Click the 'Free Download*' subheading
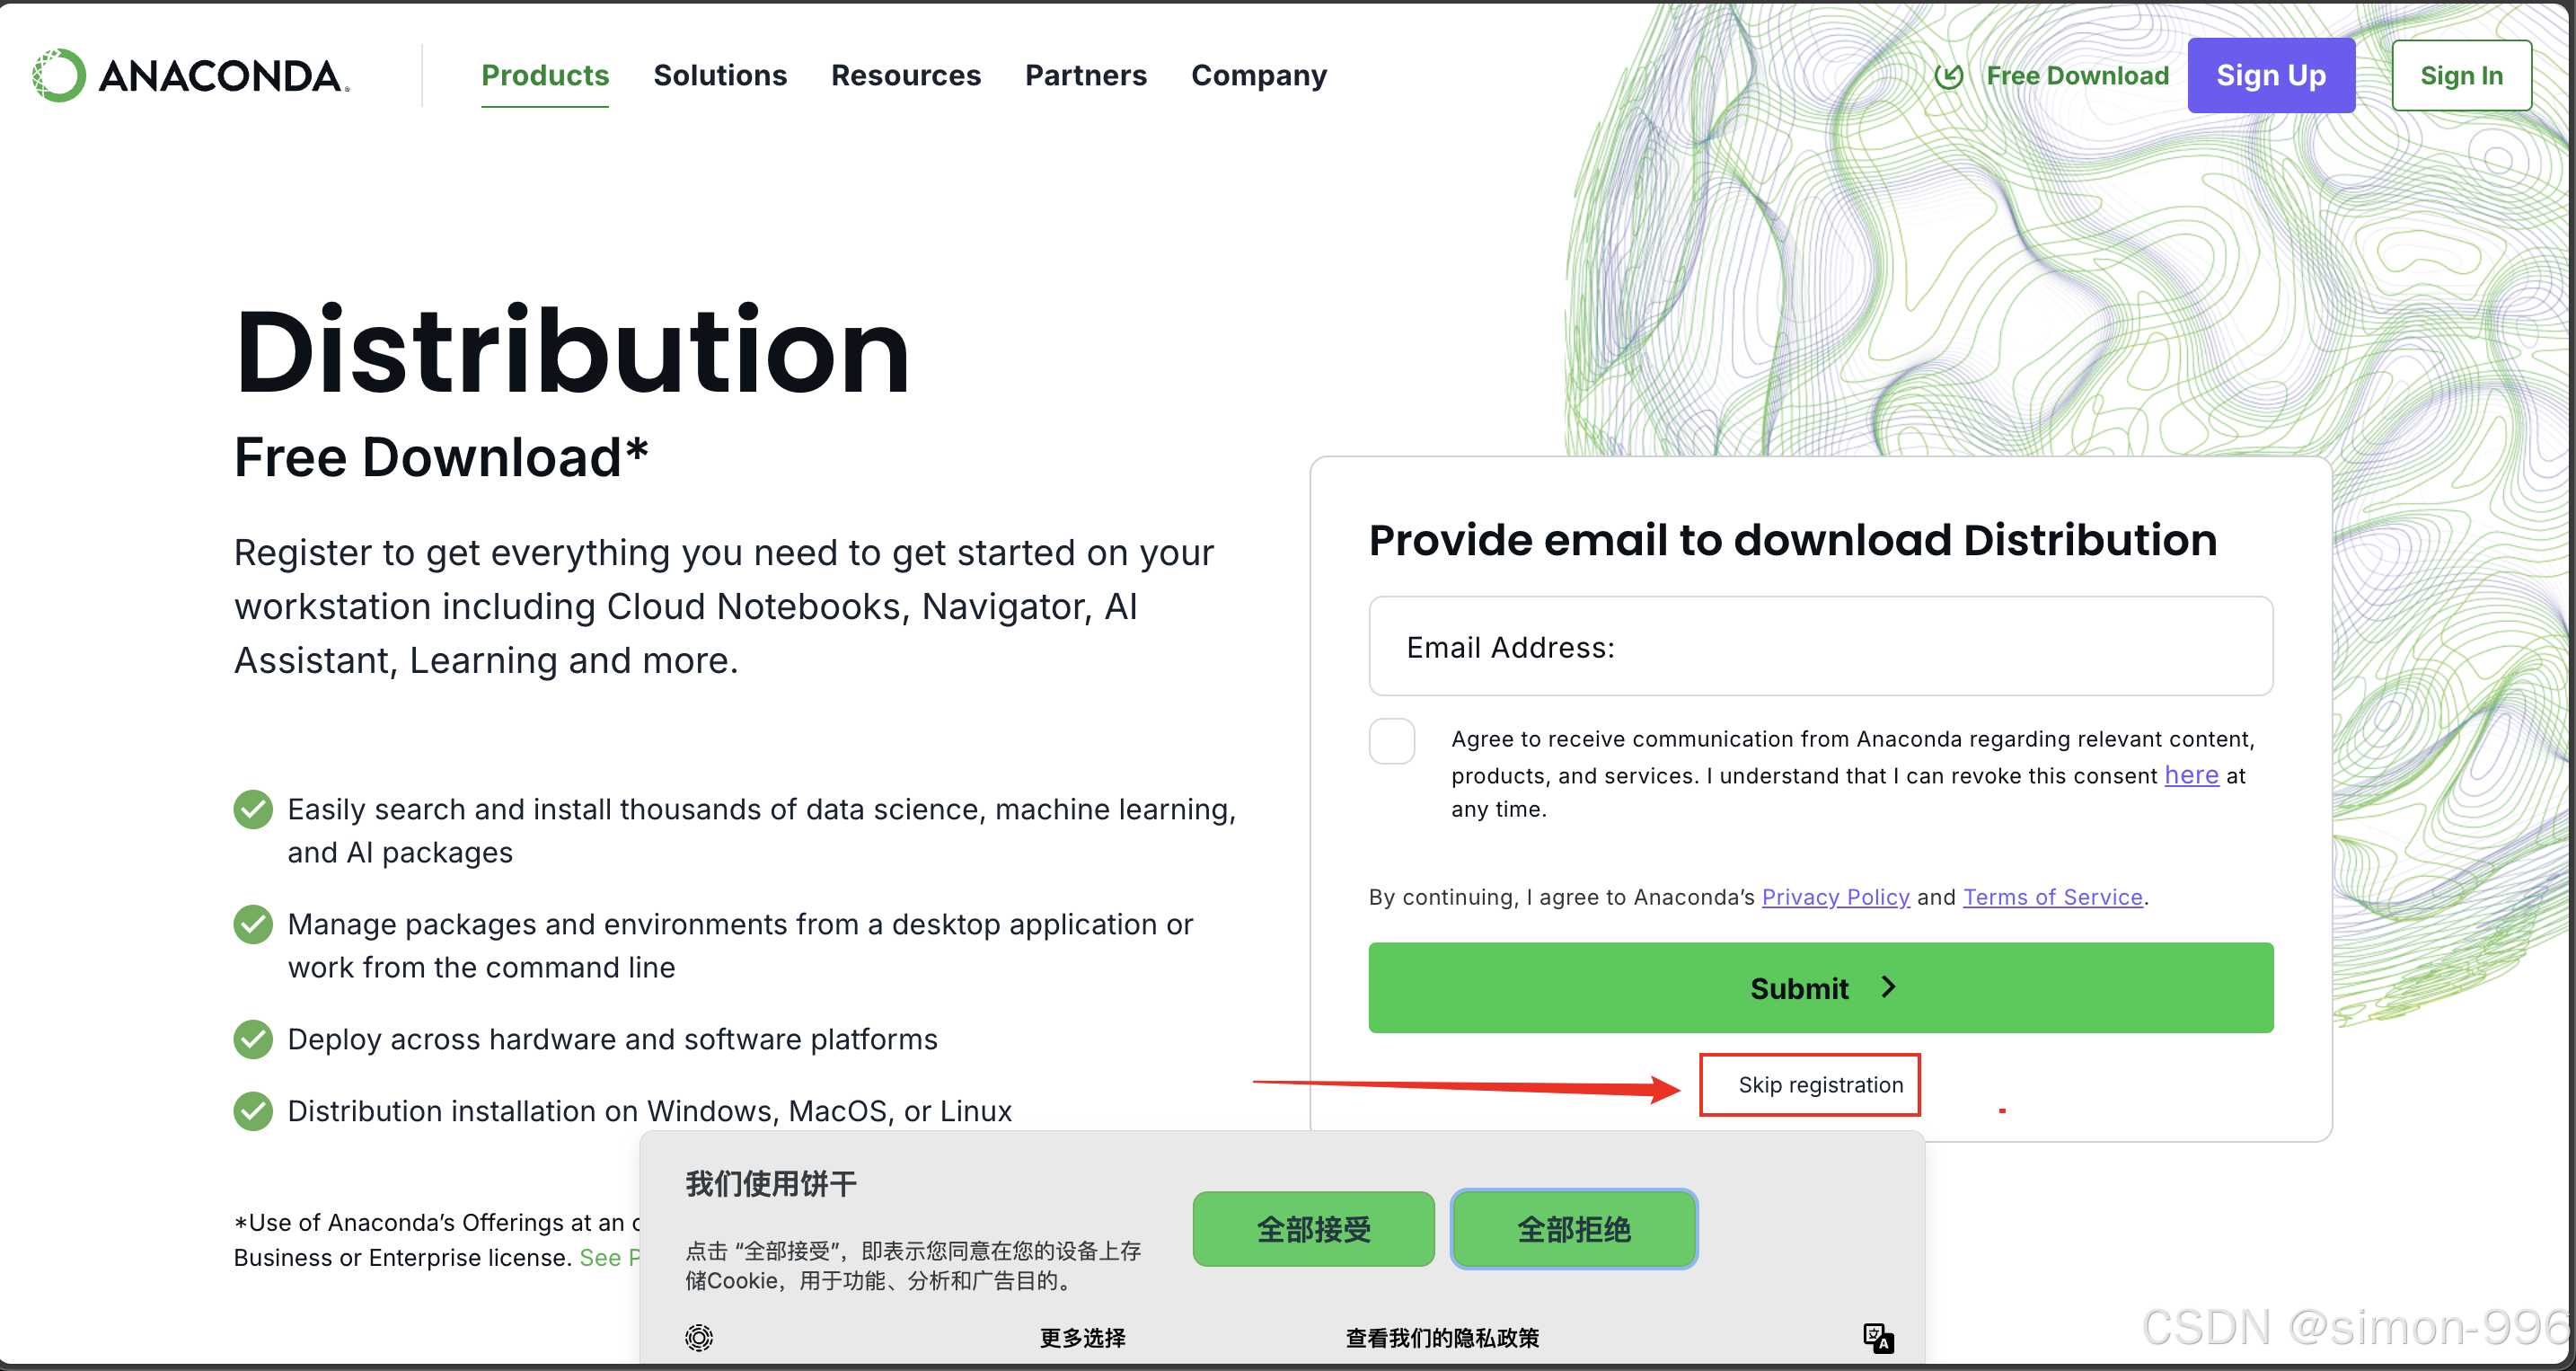 [441, 458]
